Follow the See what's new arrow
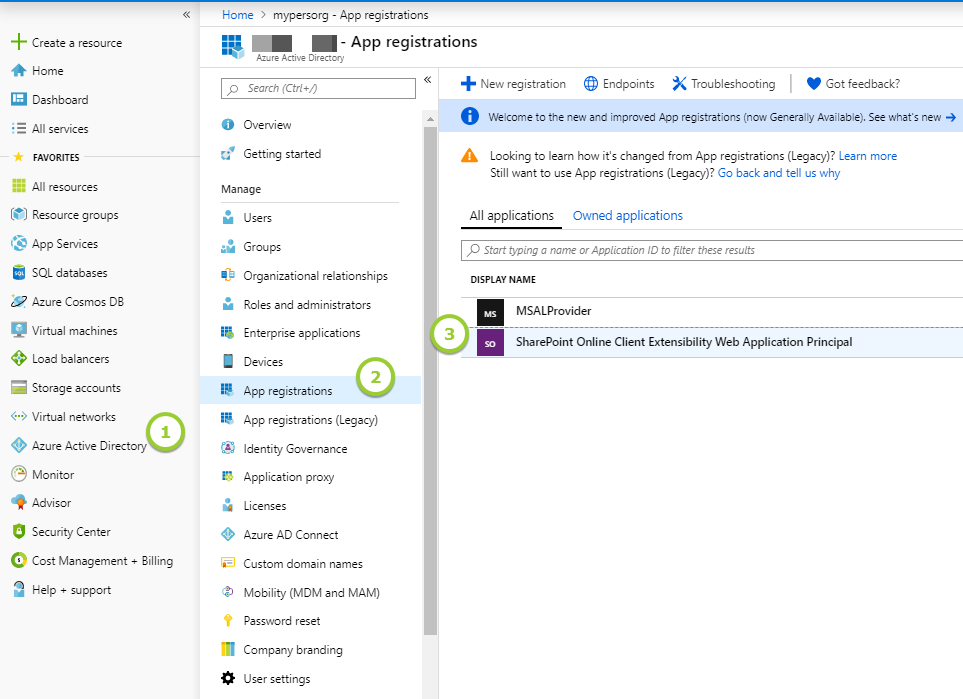 [x=951, y=117]
